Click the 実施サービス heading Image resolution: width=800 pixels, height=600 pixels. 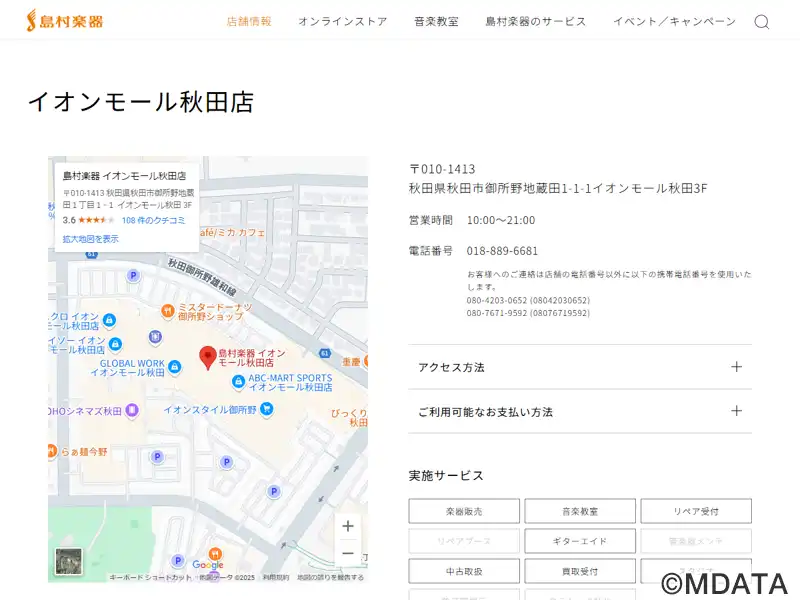[446, 476]
